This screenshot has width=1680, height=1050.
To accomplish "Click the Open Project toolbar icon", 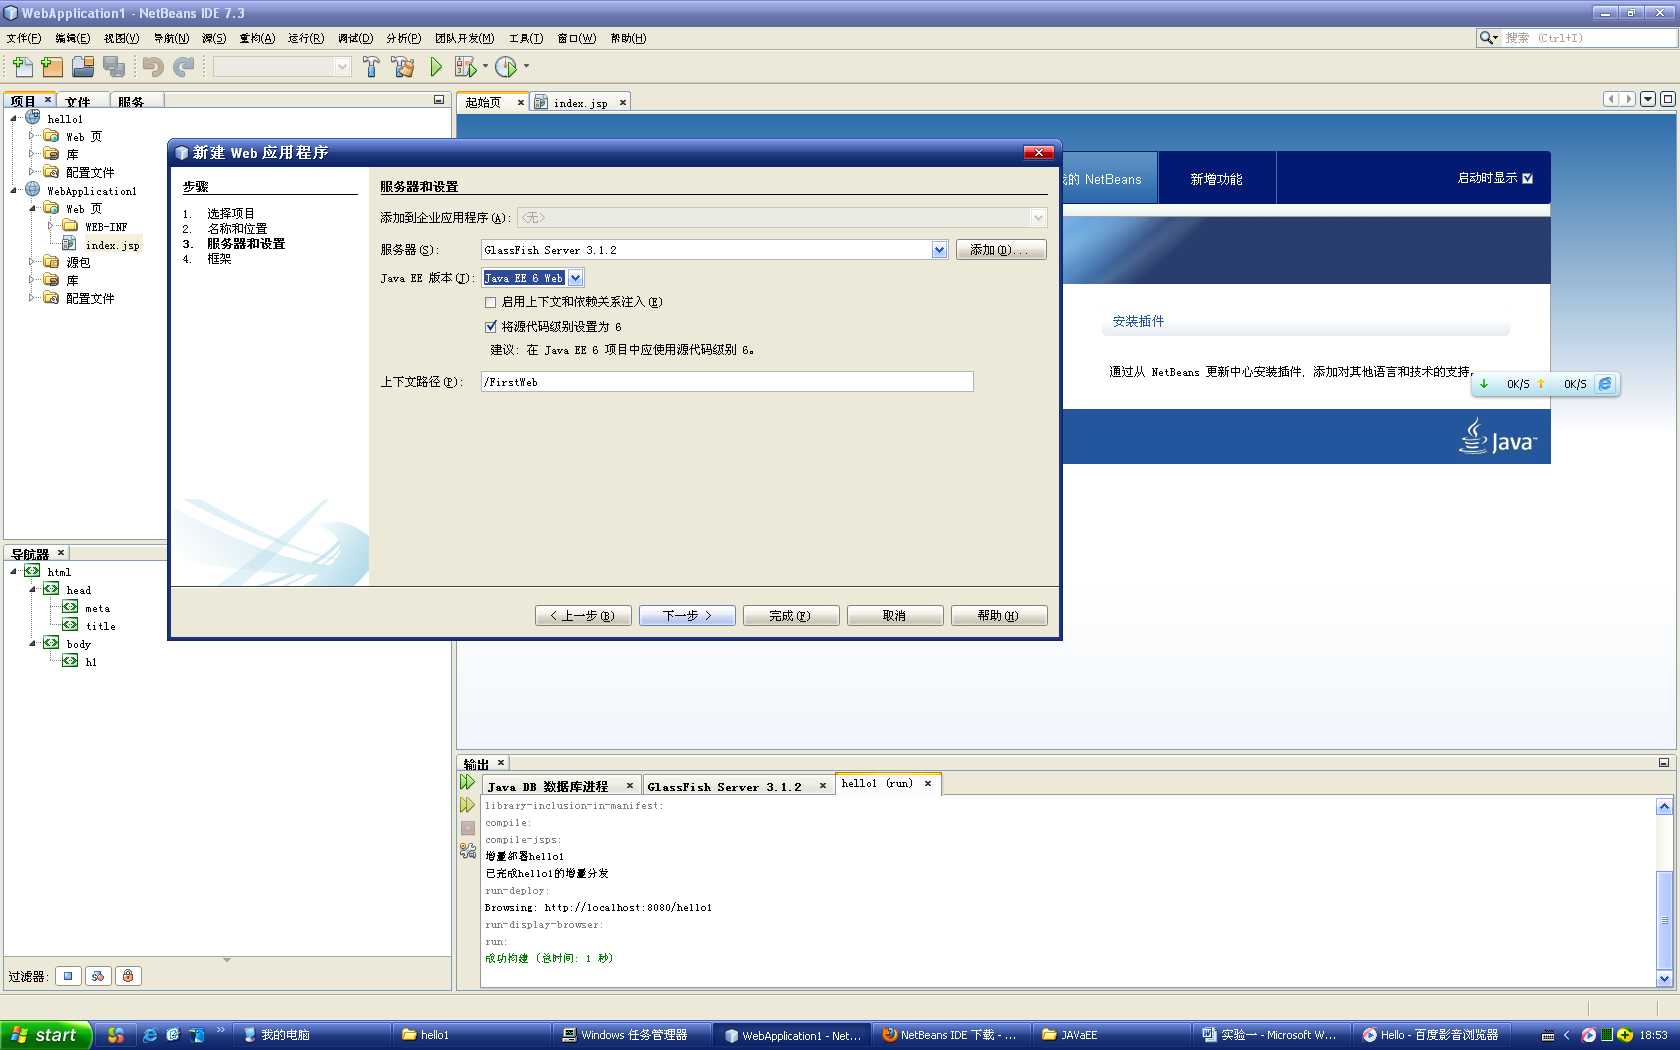I will click(83, 67).
